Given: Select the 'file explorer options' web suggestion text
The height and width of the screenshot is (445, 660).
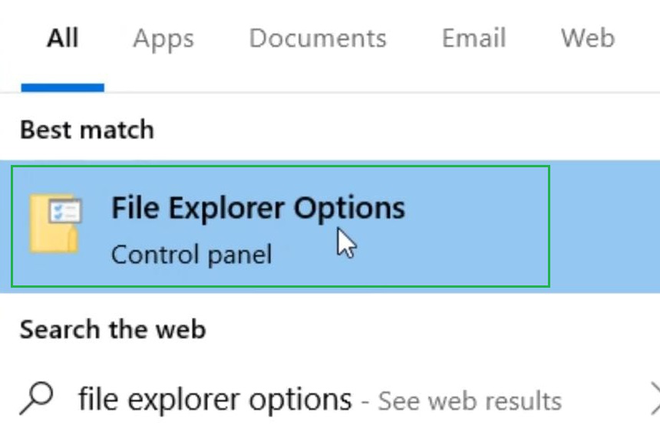Looking at the screenshot, I should 215,400.
